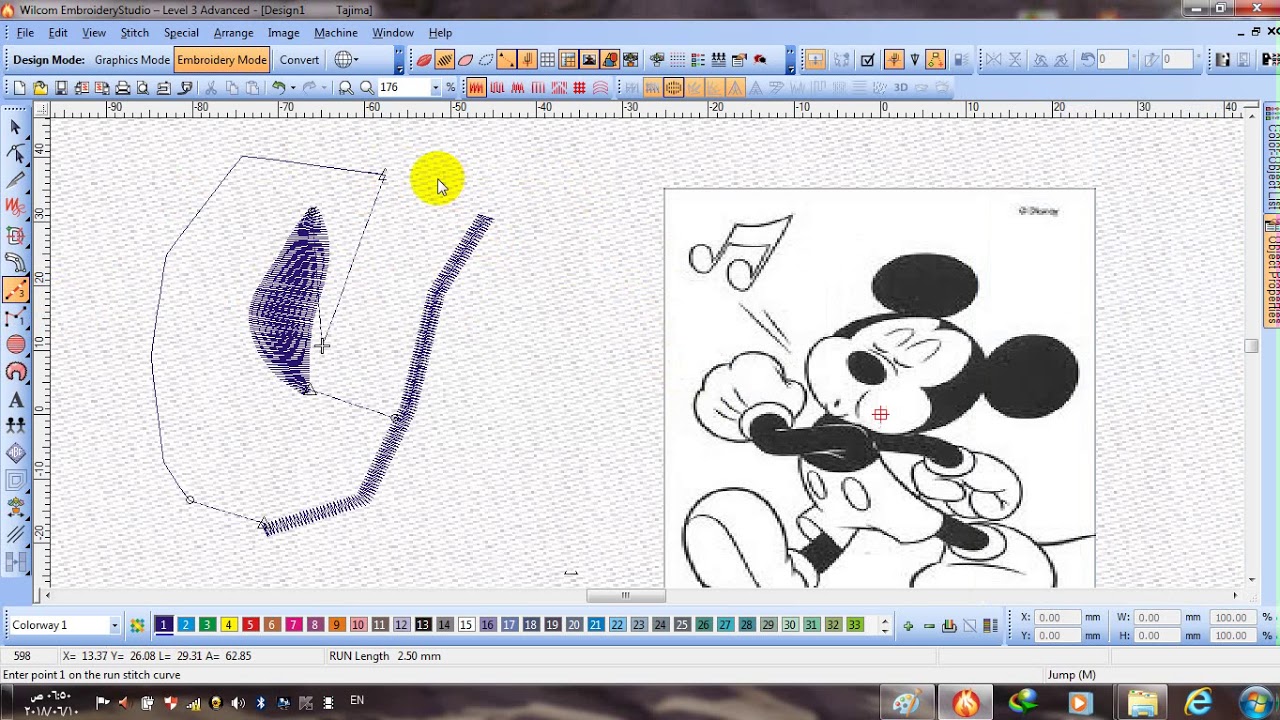This screenshot has width=1280, height=720.
Task: Open the File menu
Action: [26, 33]
